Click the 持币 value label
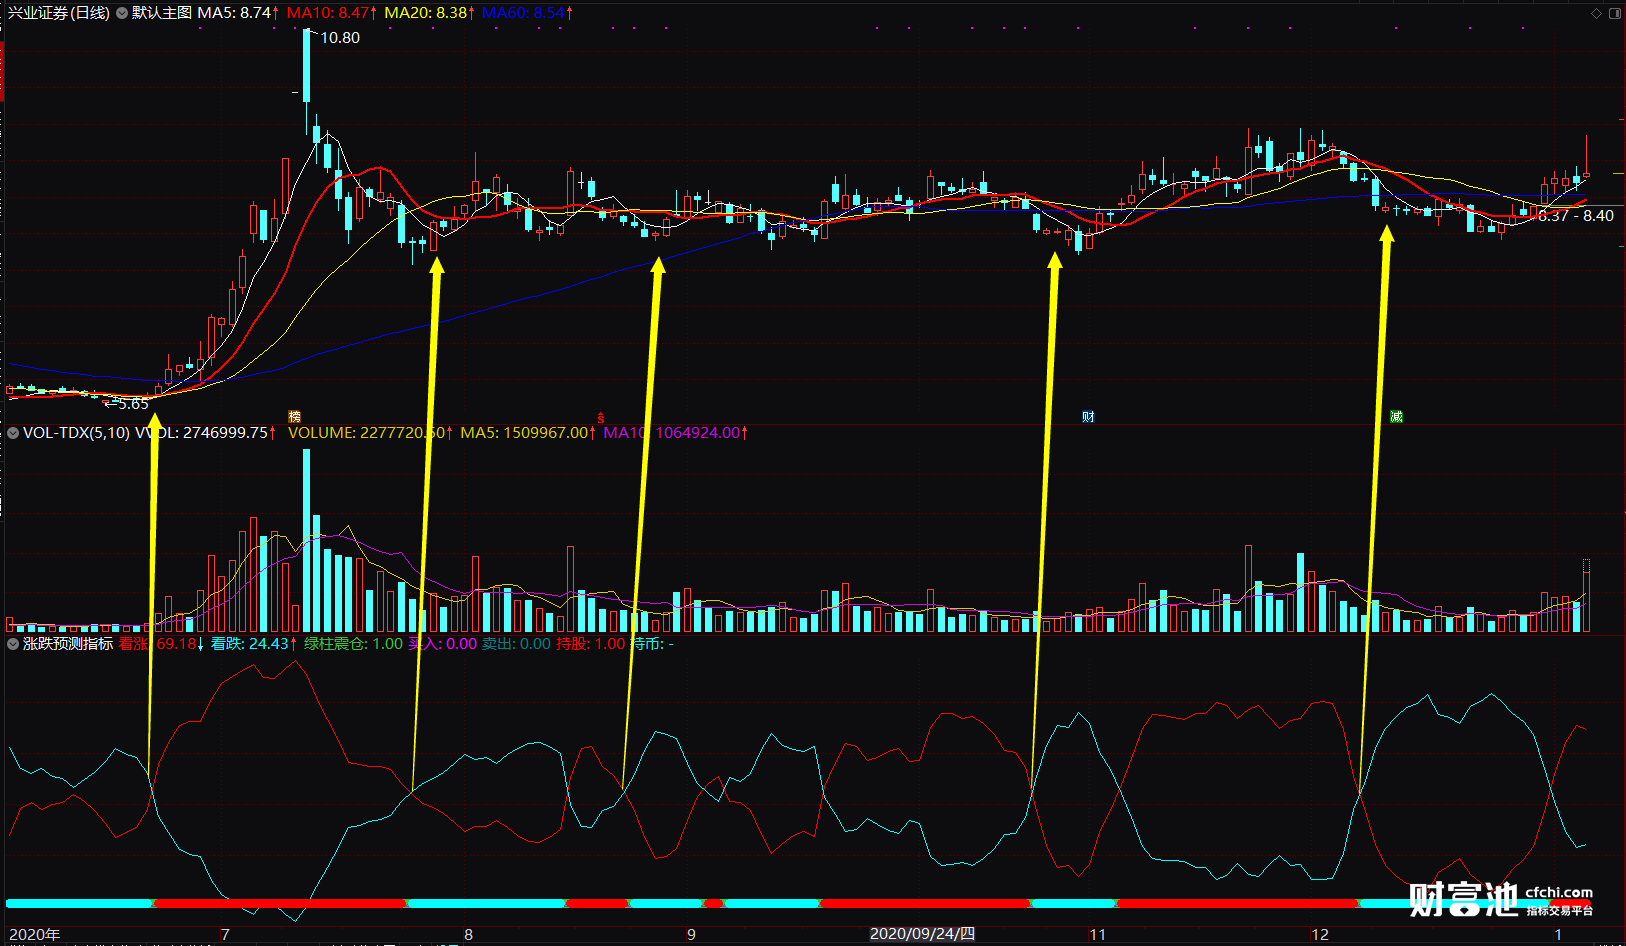1626x946 pixels. coord(652,644)
